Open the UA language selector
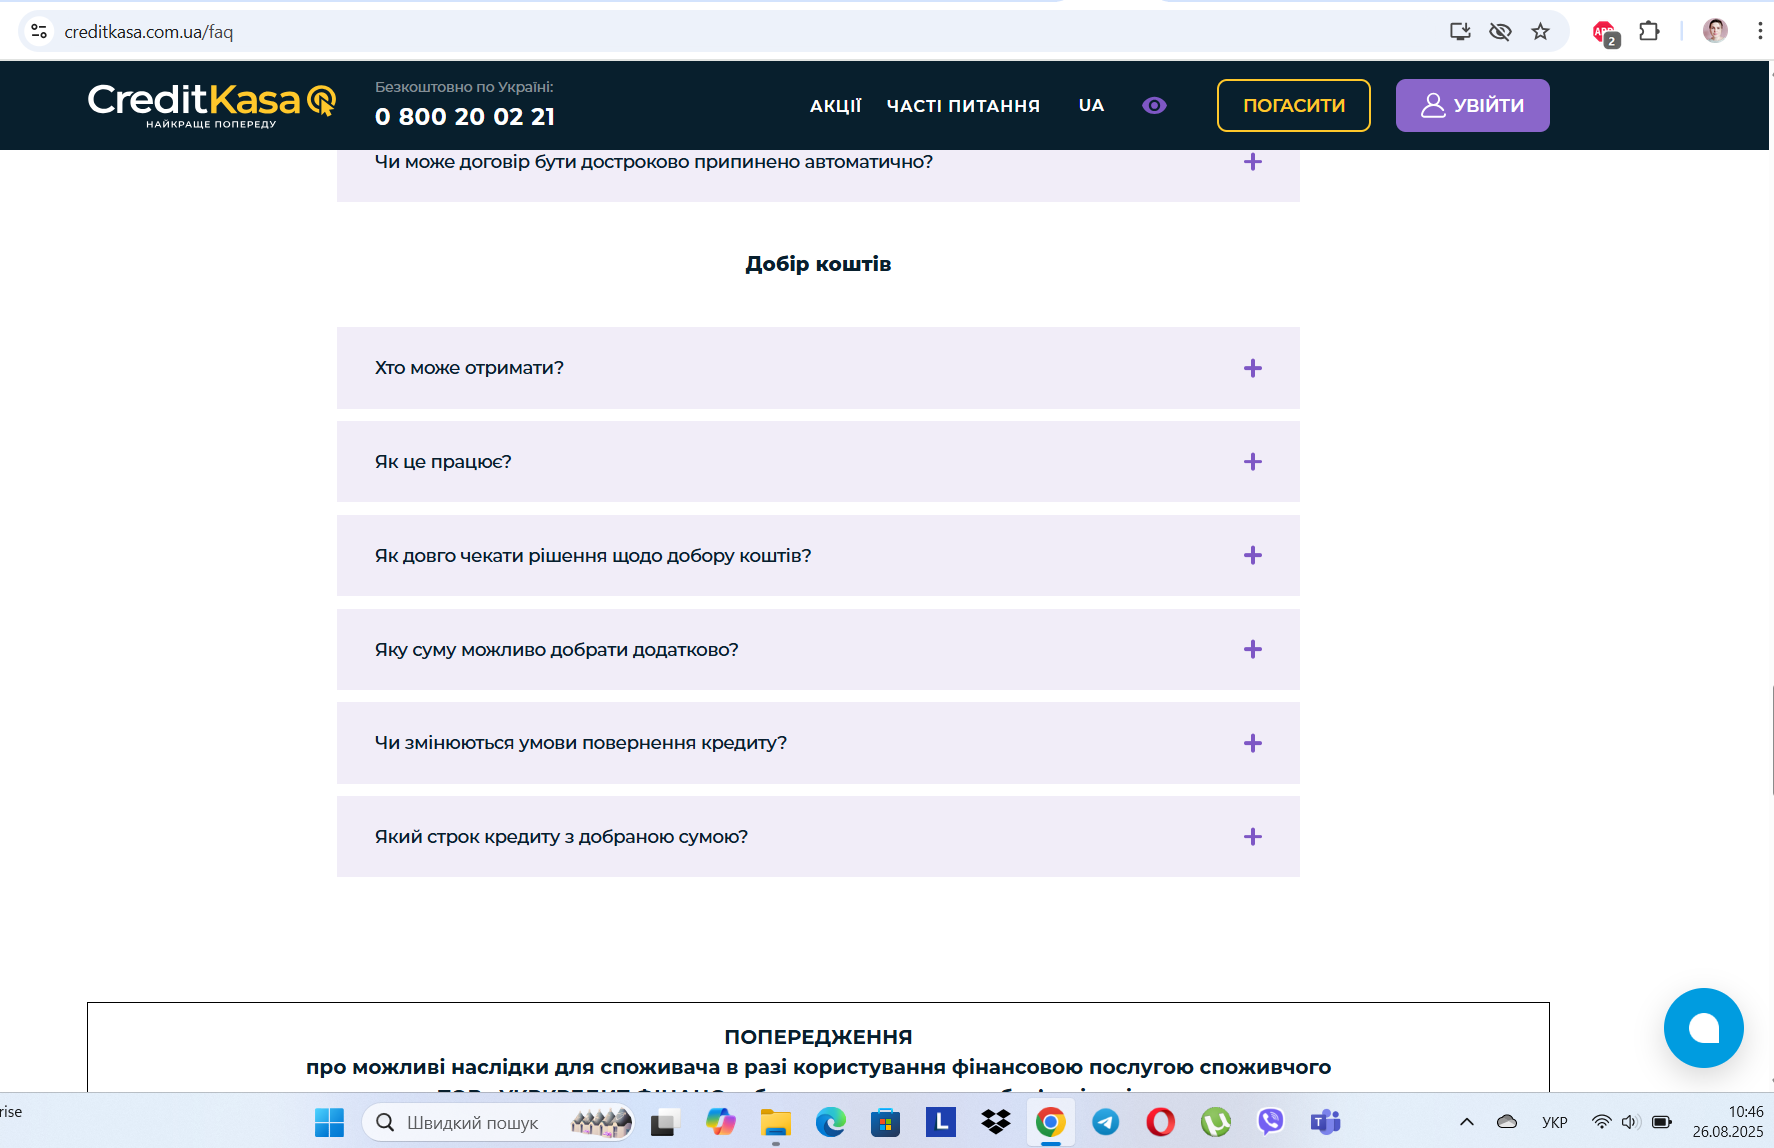The height and width of the screenshot is (1148, 1774). pyautogui.click(x=1091, y=105)
